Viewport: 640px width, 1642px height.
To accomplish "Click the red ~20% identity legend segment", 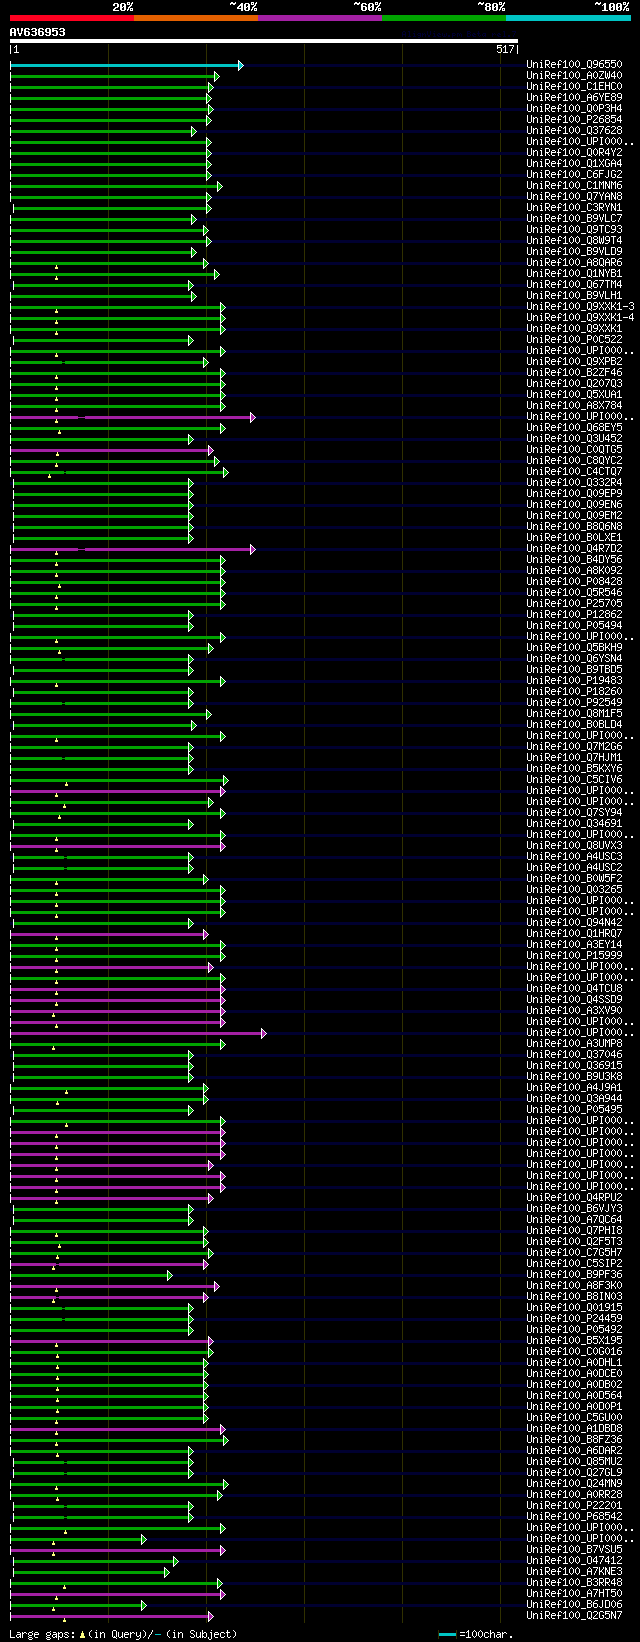I will (71, 18).
